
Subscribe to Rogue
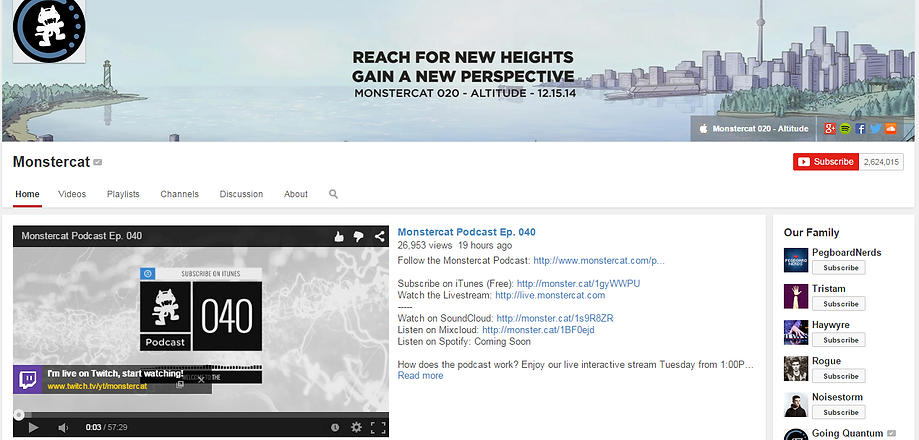tap(839, 376)
